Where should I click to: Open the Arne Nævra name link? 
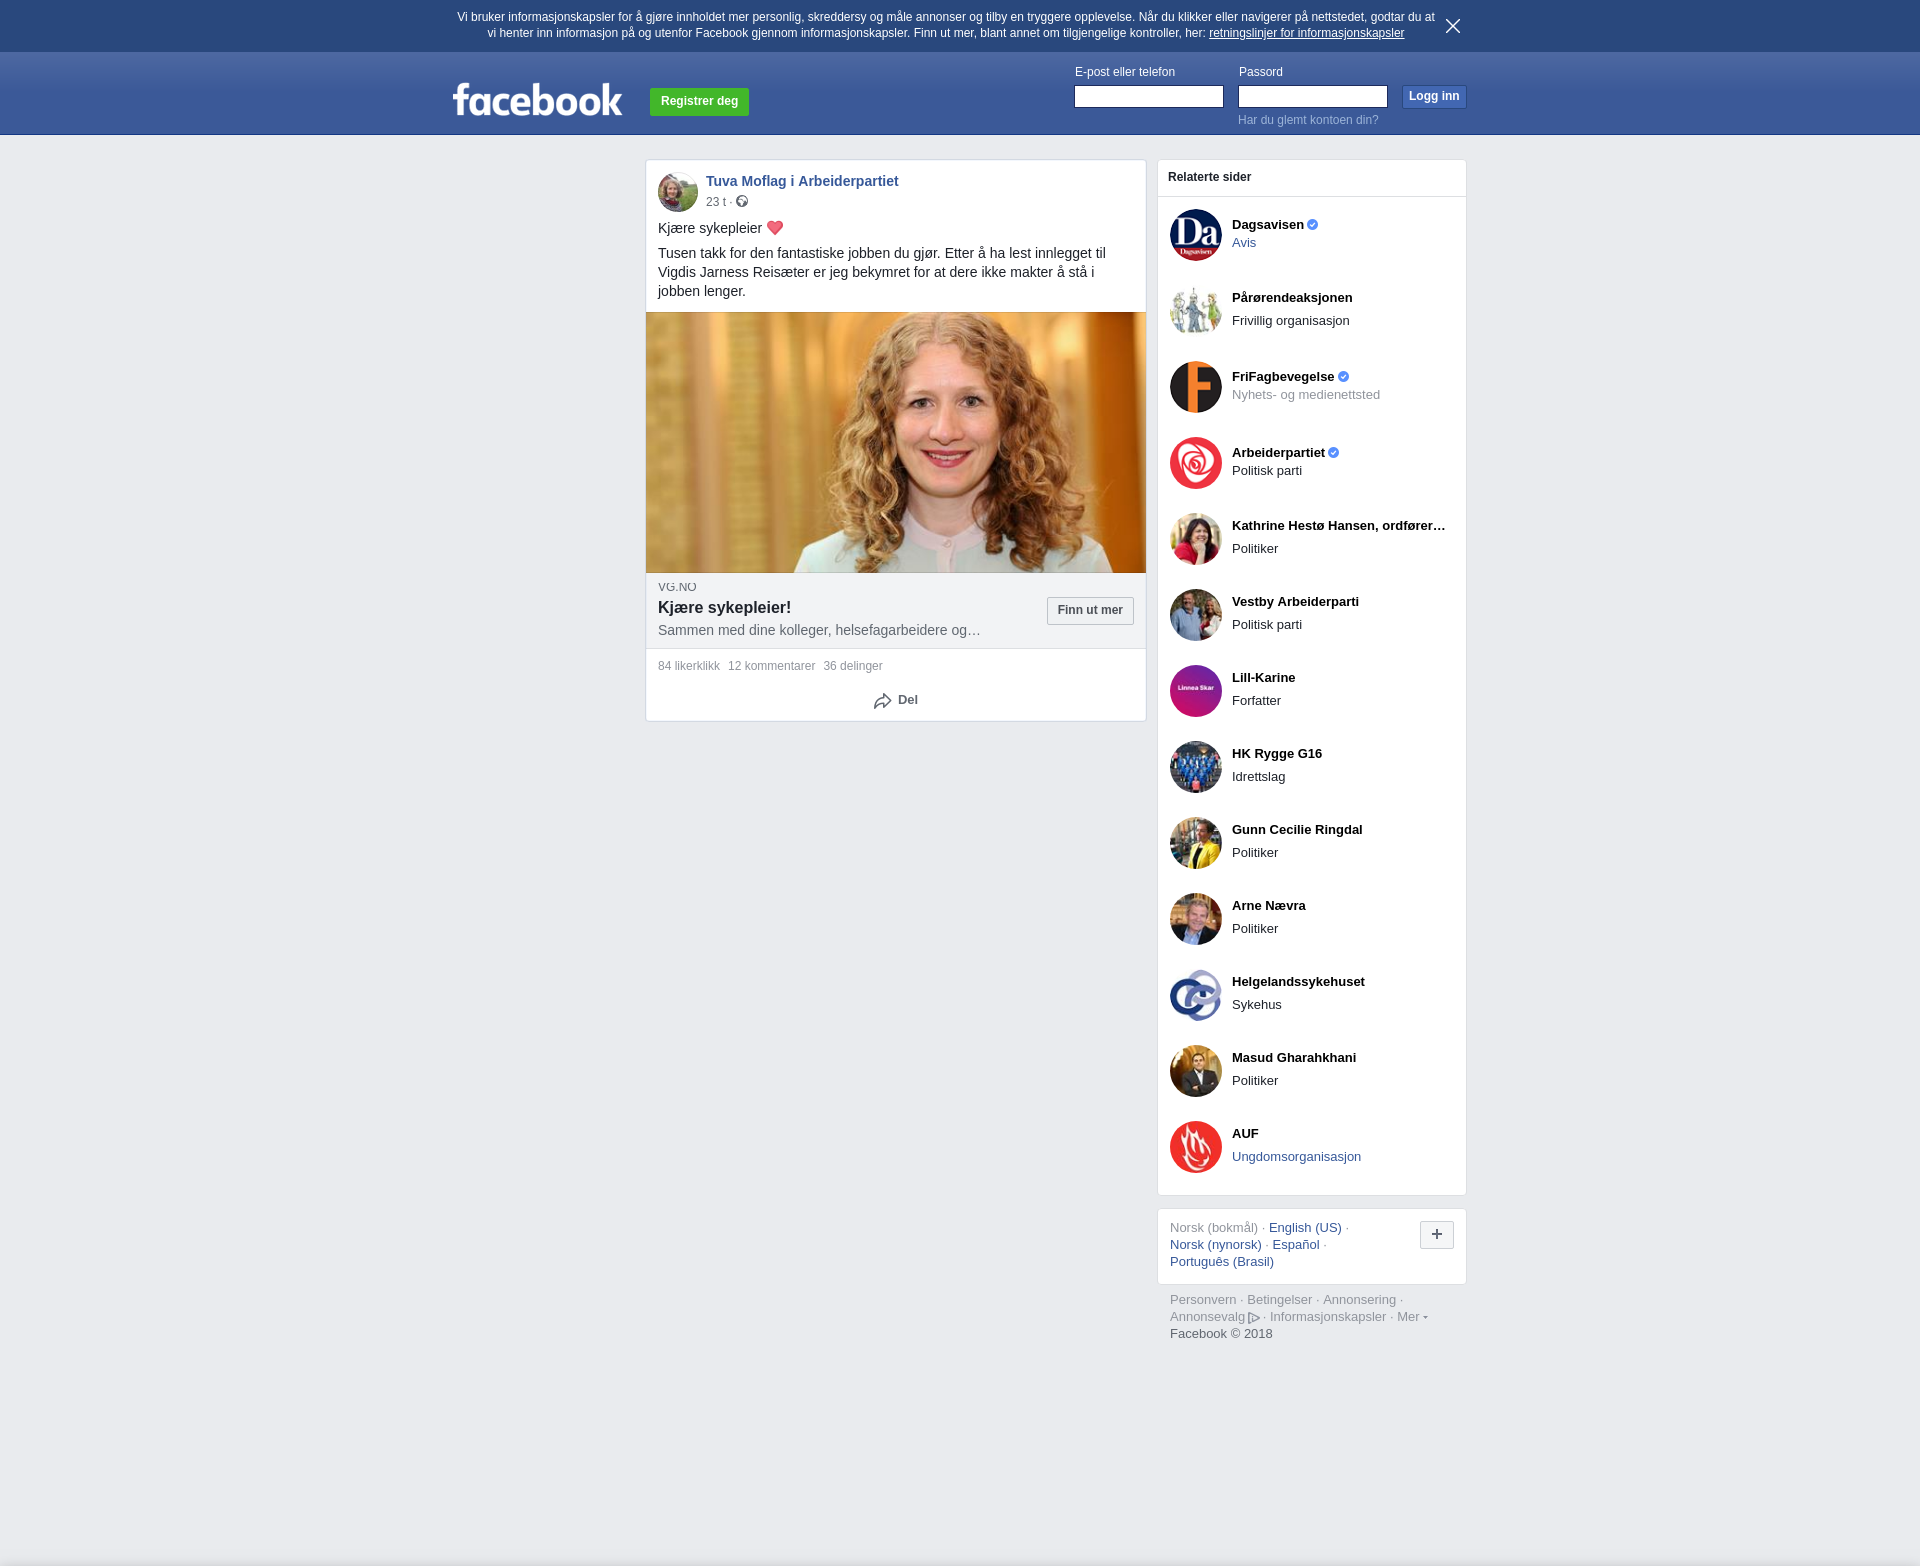point(1269,906)
